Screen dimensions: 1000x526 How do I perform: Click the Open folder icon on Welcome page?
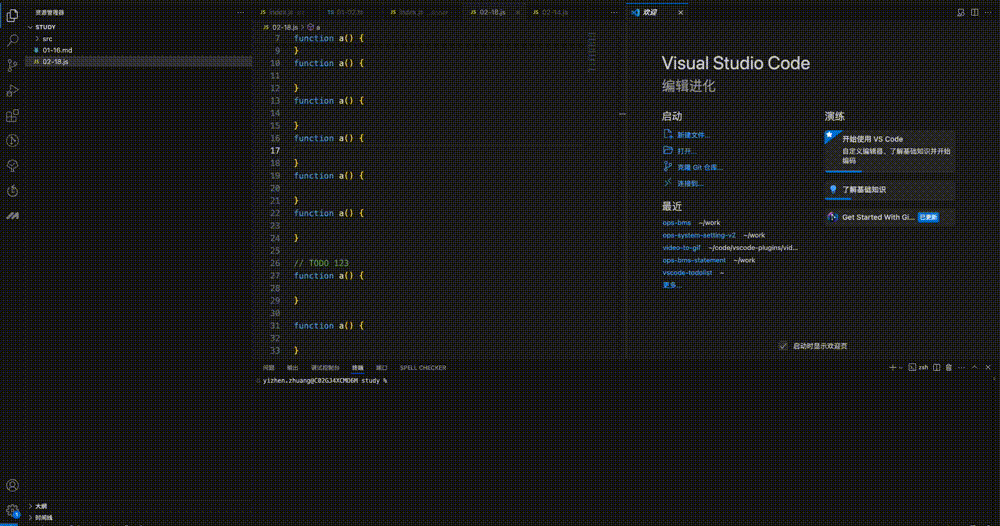668,150
